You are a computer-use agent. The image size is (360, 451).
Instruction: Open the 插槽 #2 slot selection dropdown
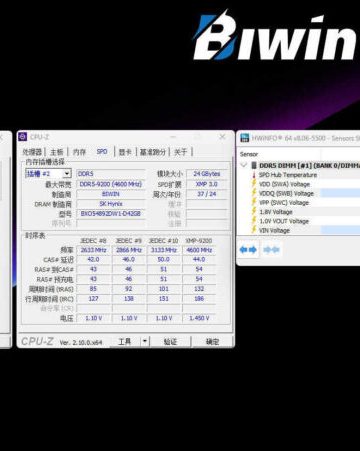[48, 174]
